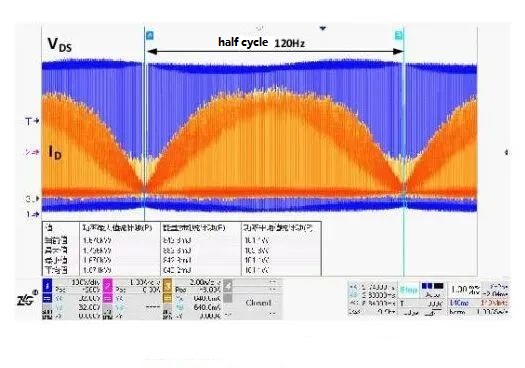
Task: Toggle channel 3 coupling icon below badge
Action: coord(167,297)
